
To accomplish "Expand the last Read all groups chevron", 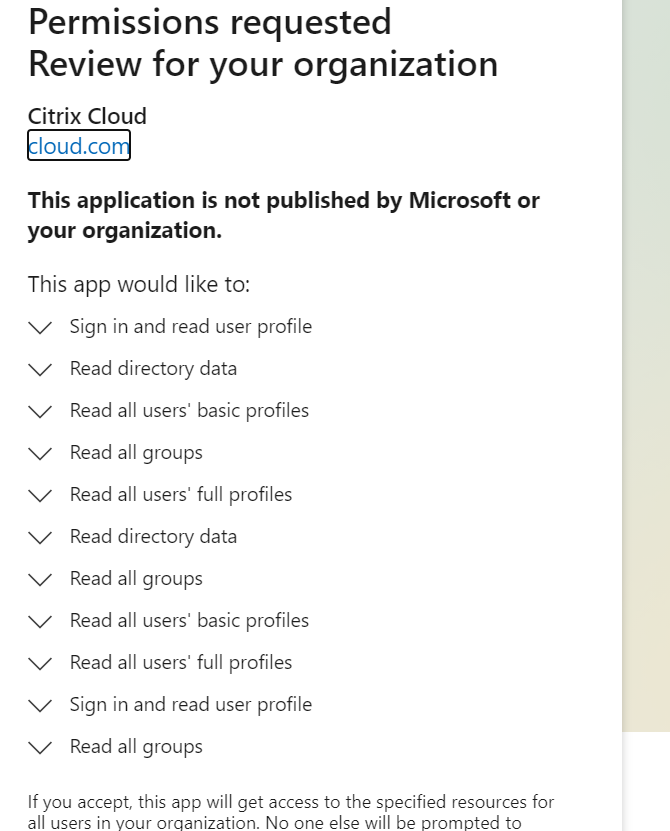I will pos(40,747).
